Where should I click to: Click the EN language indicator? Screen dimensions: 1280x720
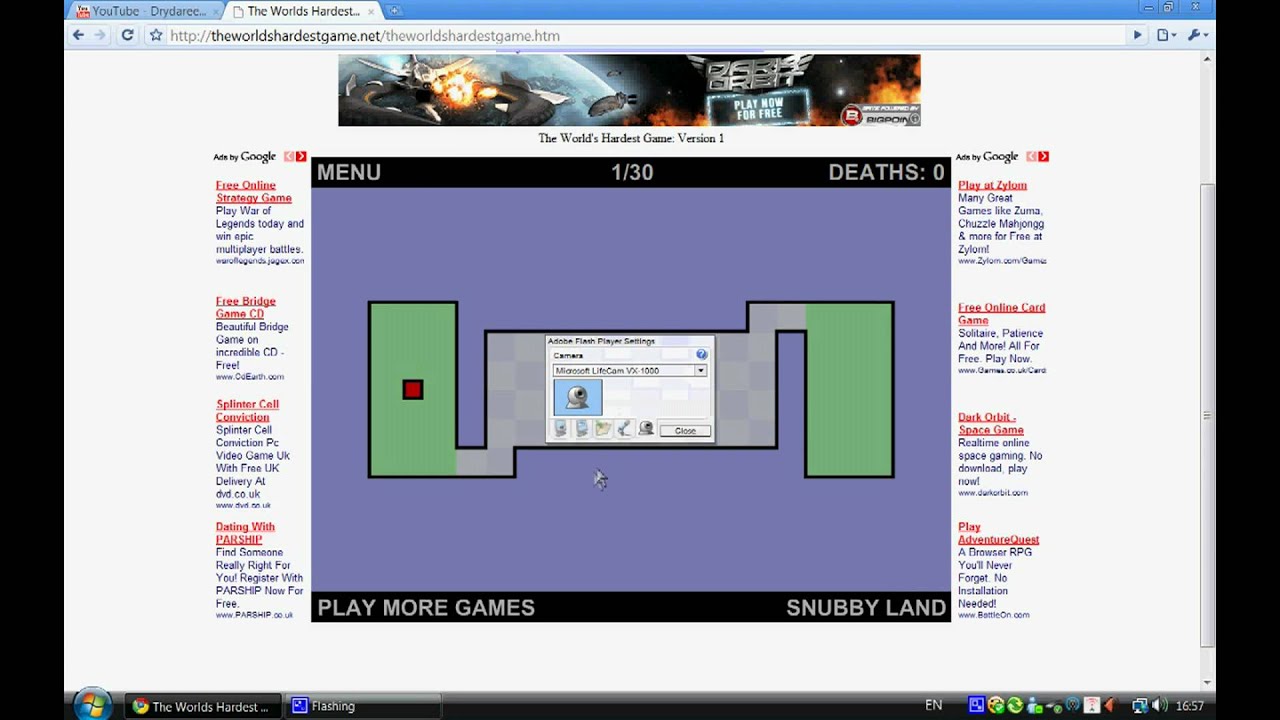click(x=933, y=706)
